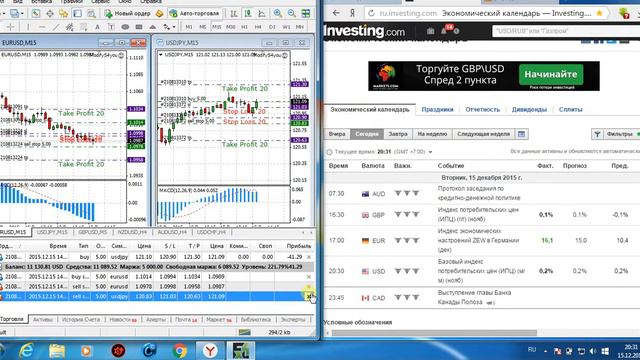
Task: Arrange chart windows with tile icon
Action: tap(306, 13)
